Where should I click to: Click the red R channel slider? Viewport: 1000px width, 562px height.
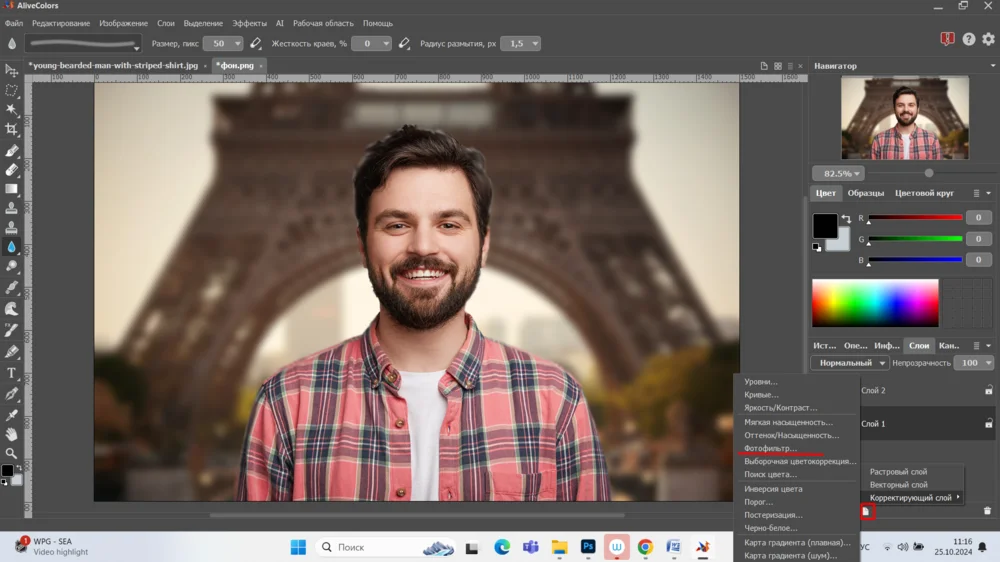pyautogui.click(x=915, y=218)
